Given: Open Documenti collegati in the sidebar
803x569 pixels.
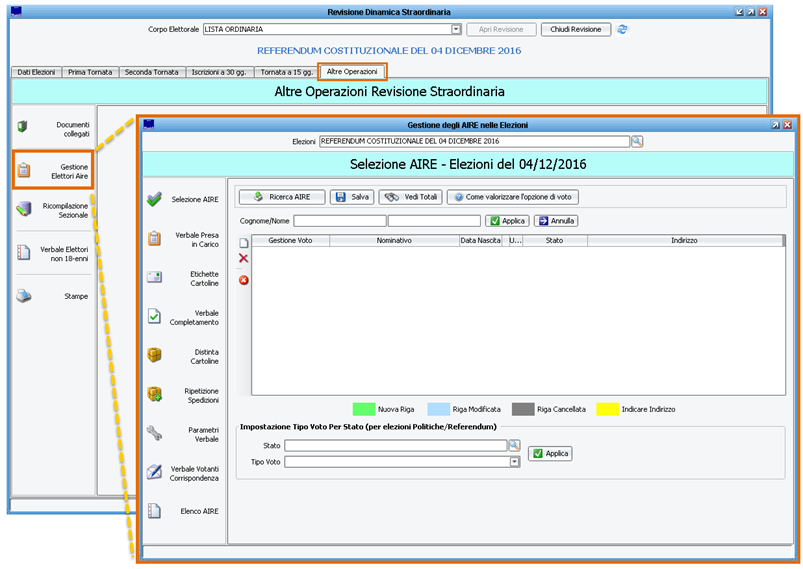Looking at the screenshot, I should point(23,127).
